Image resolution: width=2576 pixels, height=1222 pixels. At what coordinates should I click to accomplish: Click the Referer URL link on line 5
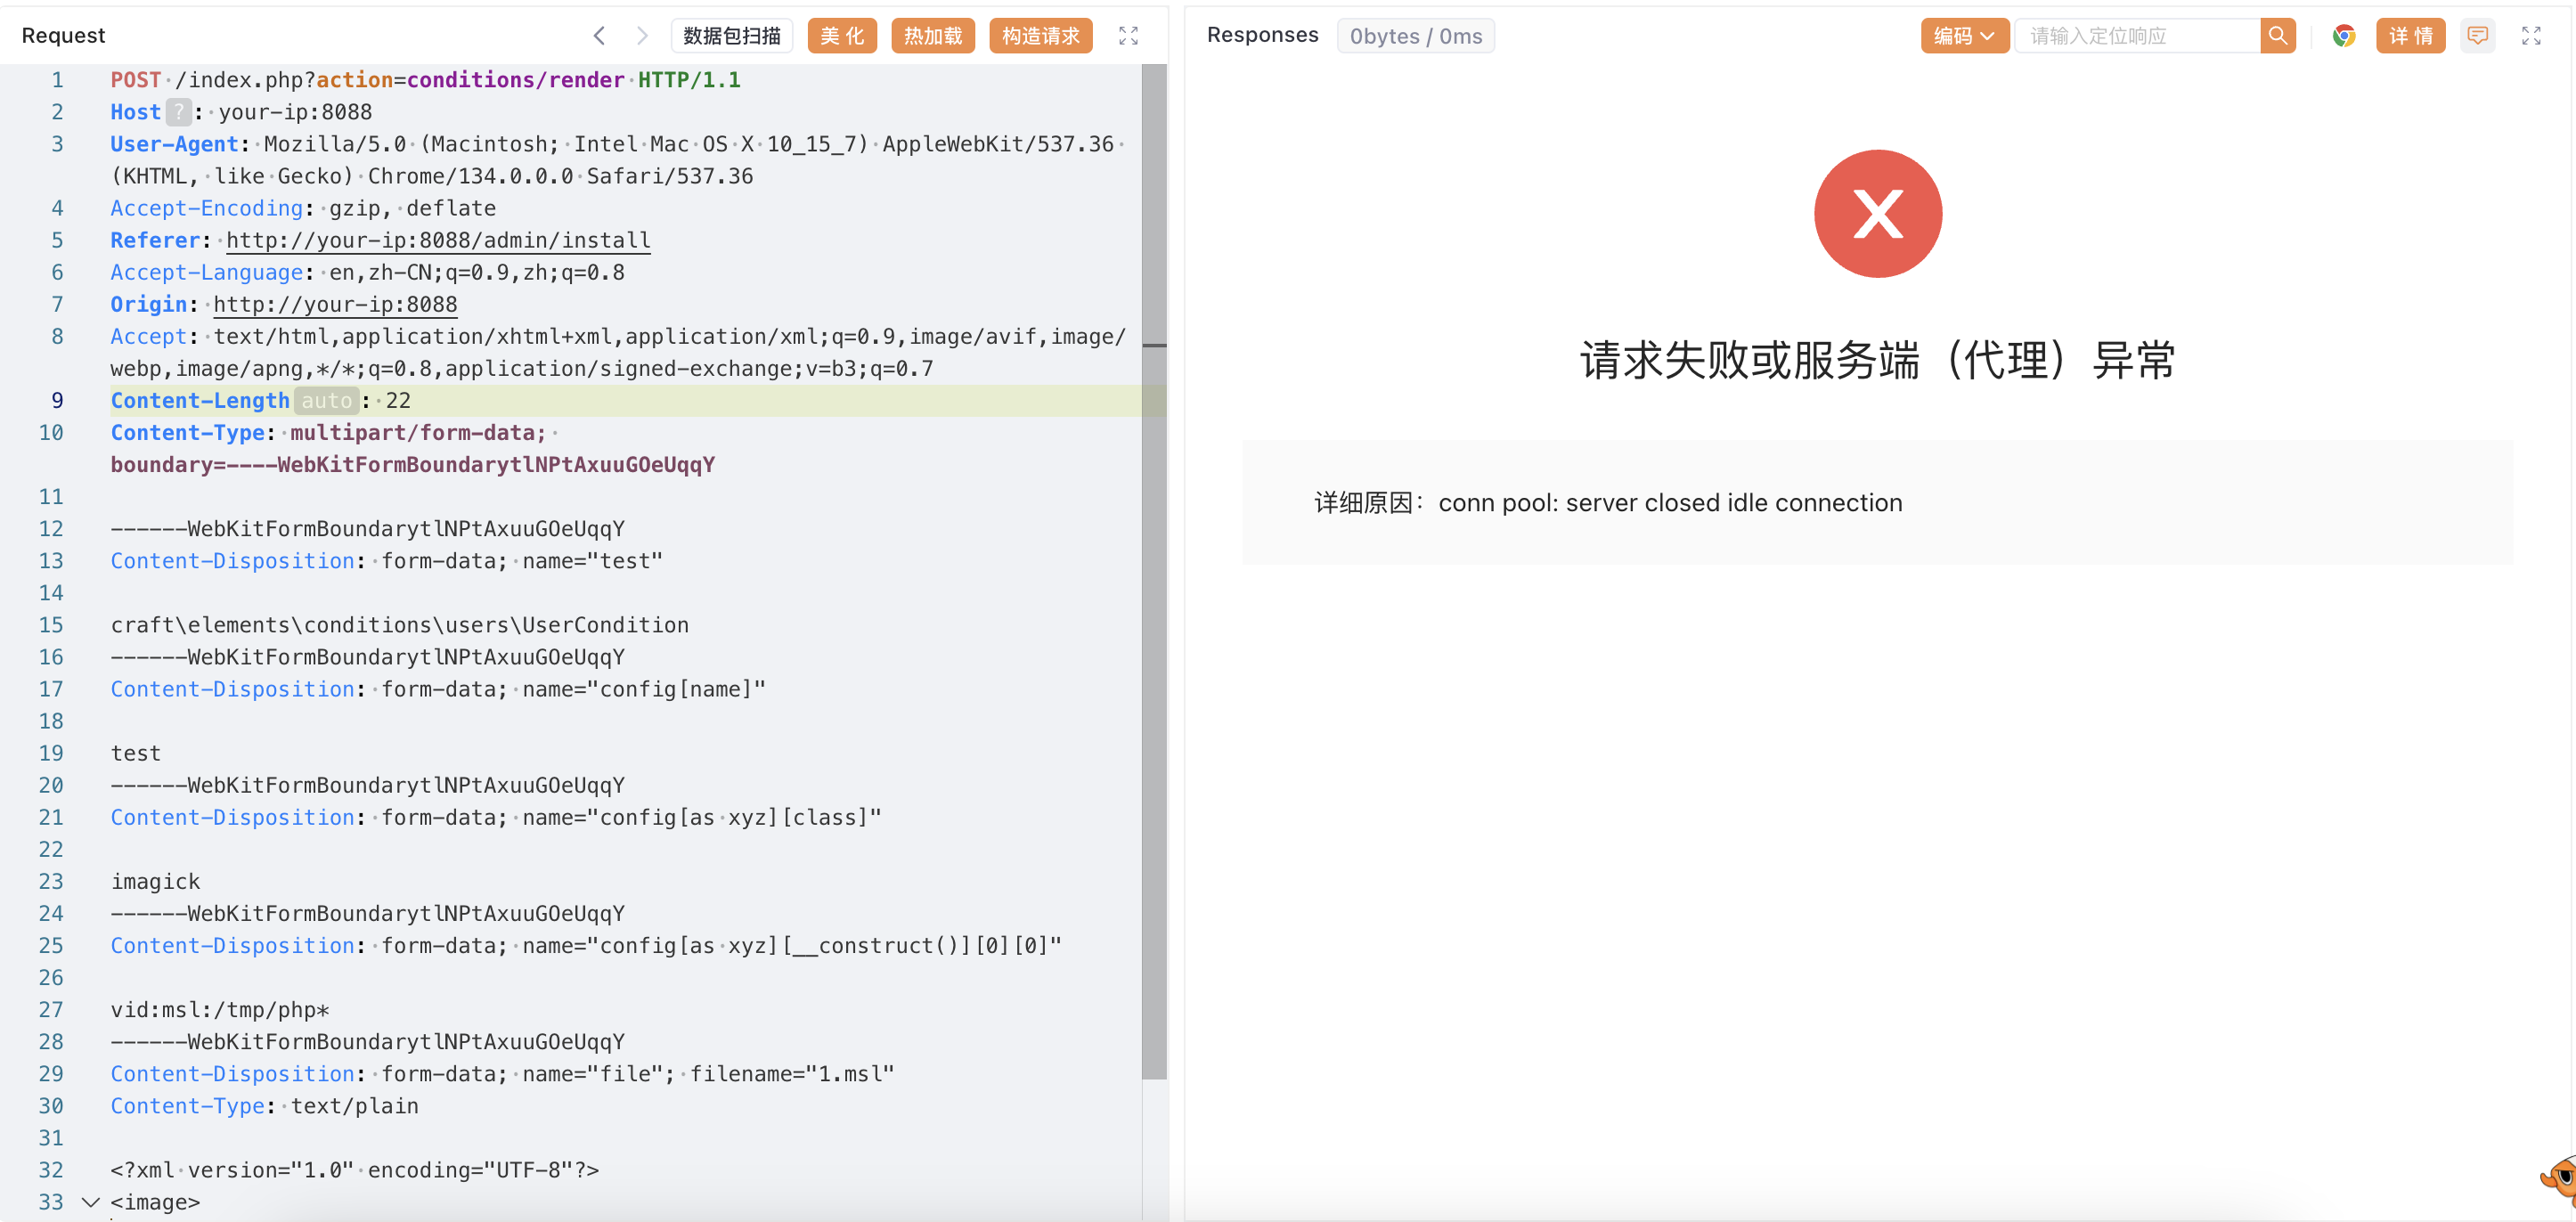click(x=438, y=240)
